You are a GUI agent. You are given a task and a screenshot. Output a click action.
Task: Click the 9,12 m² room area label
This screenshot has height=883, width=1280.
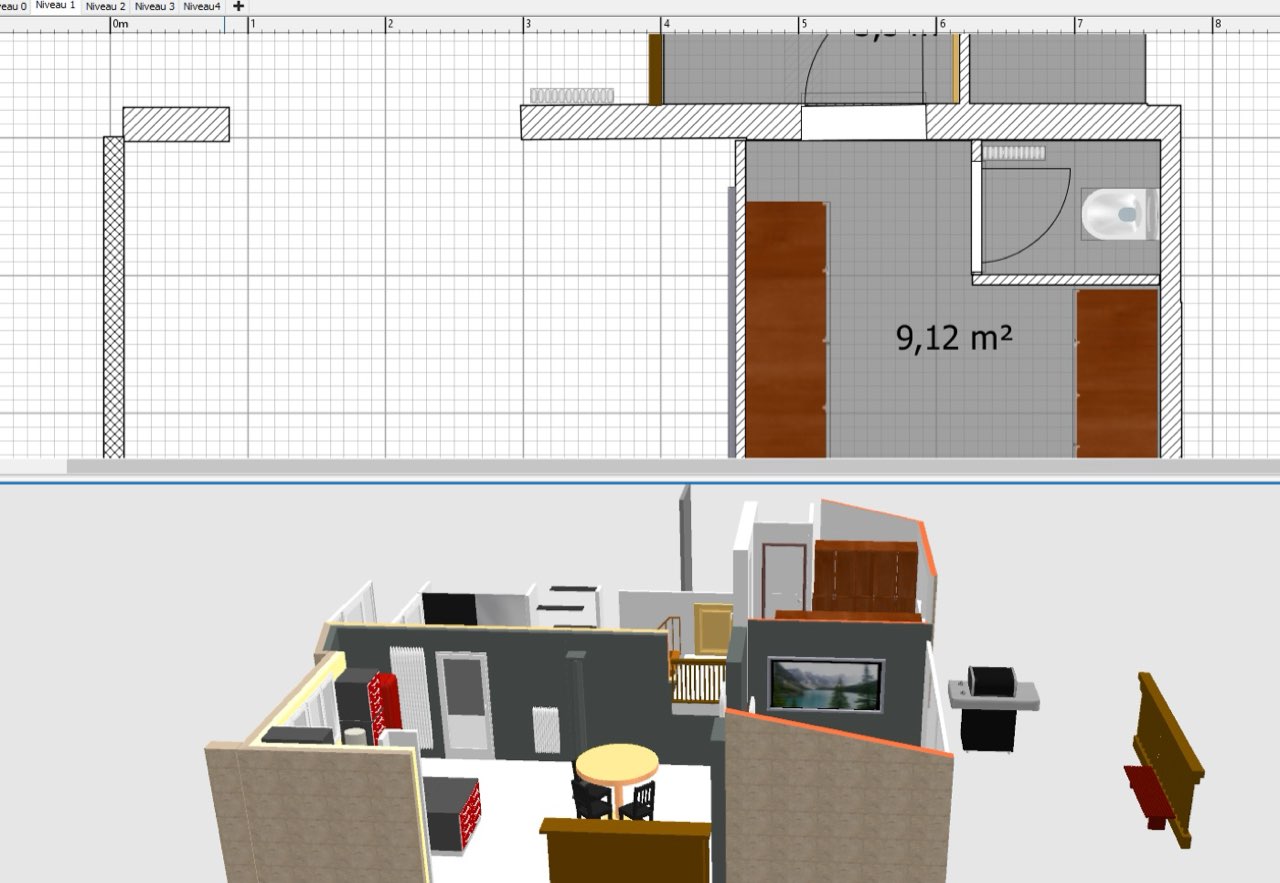tap(954, 337)
